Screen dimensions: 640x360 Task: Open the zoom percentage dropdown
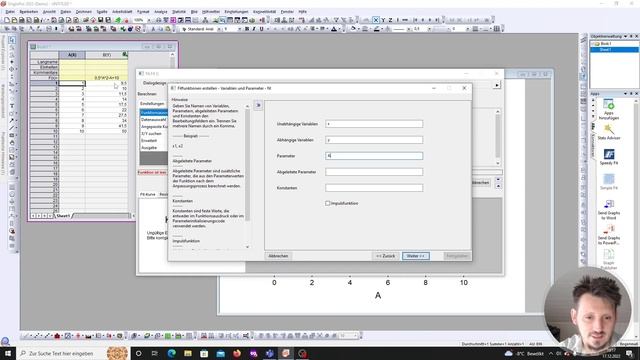[x=149, y=20]
